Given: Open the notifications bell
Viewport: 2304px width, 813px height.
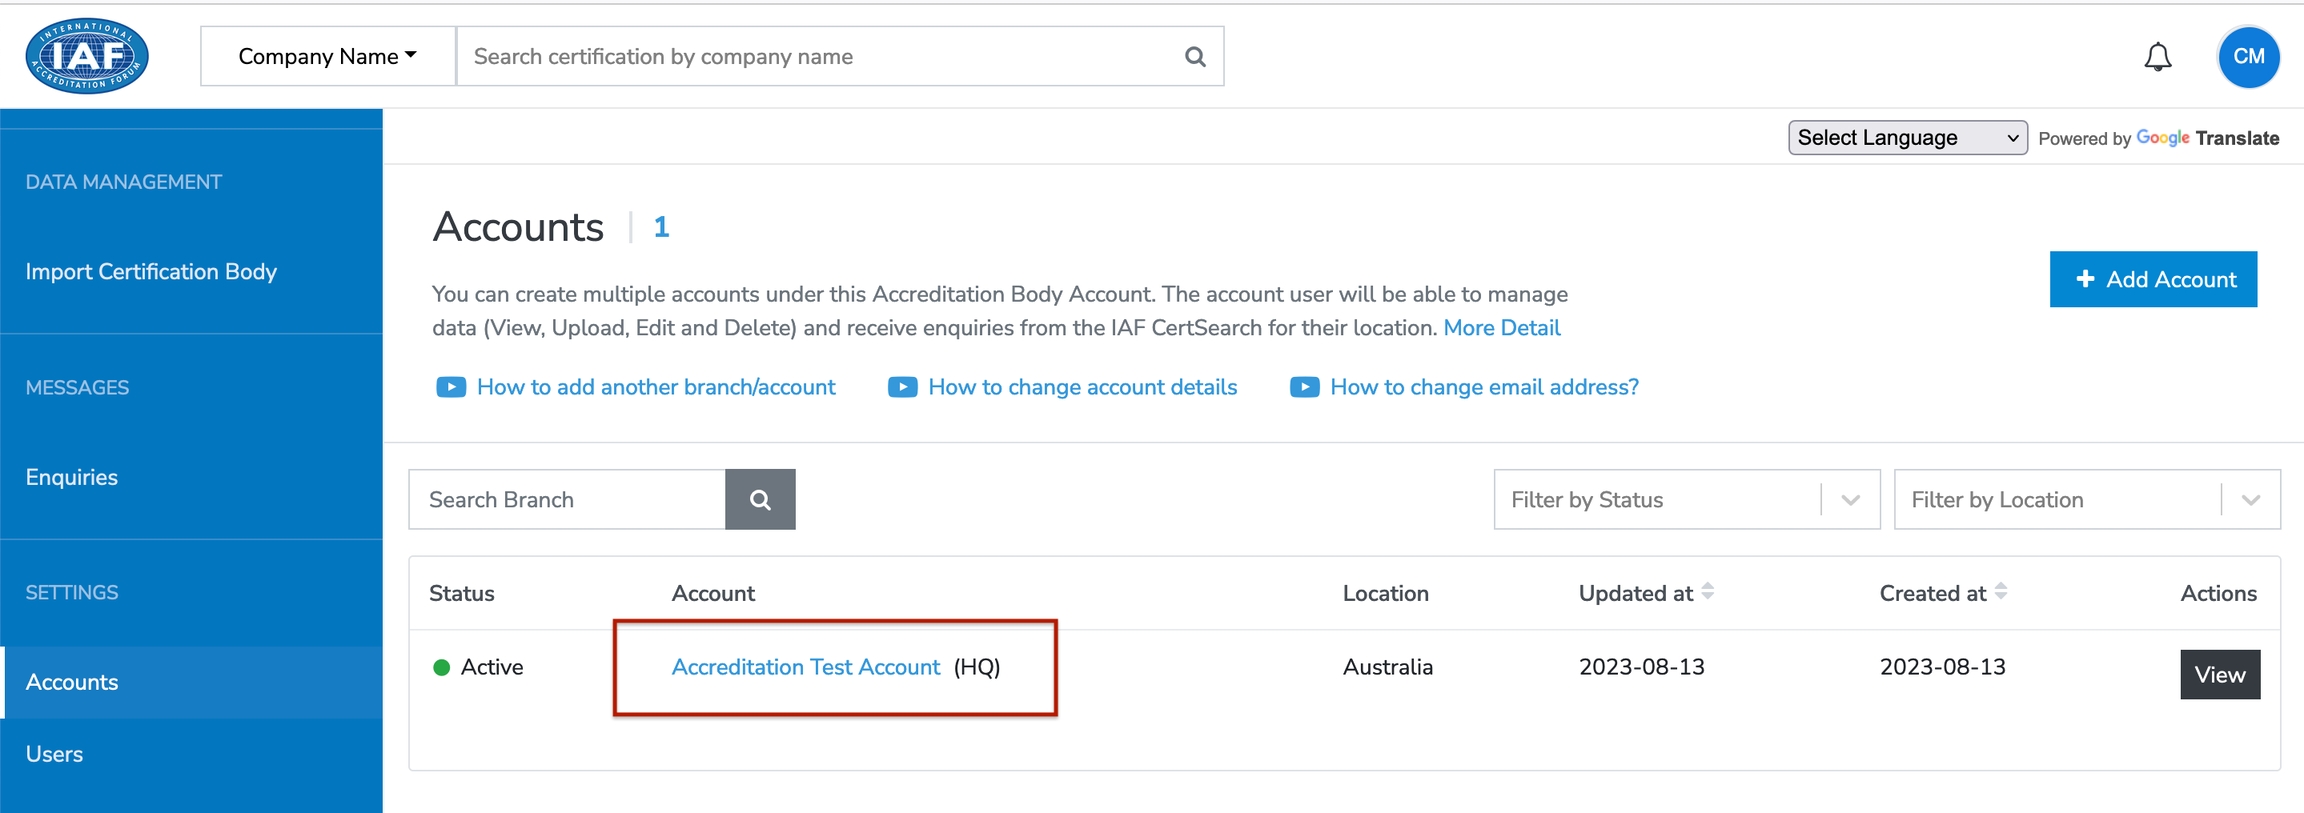Looking at the screenshot, I should [x=2158, y=57].
